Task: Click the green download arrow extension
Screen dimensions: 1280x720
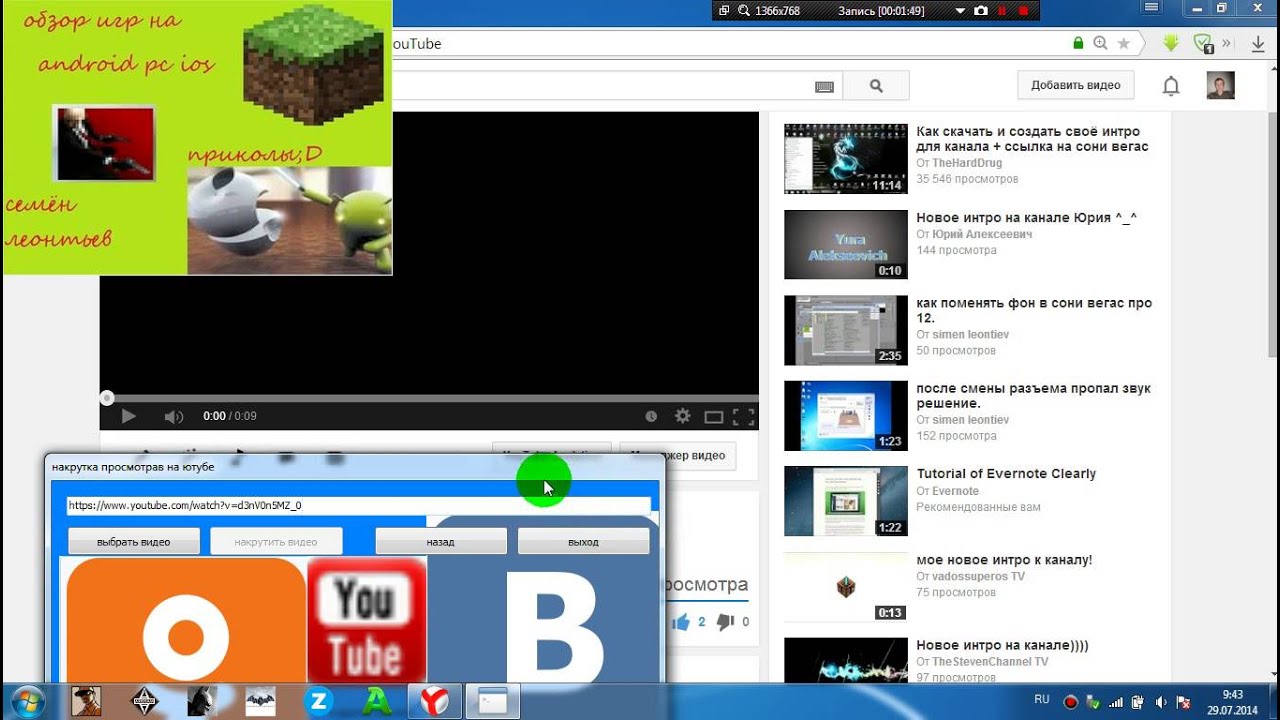Action: tap(1172, 43)
